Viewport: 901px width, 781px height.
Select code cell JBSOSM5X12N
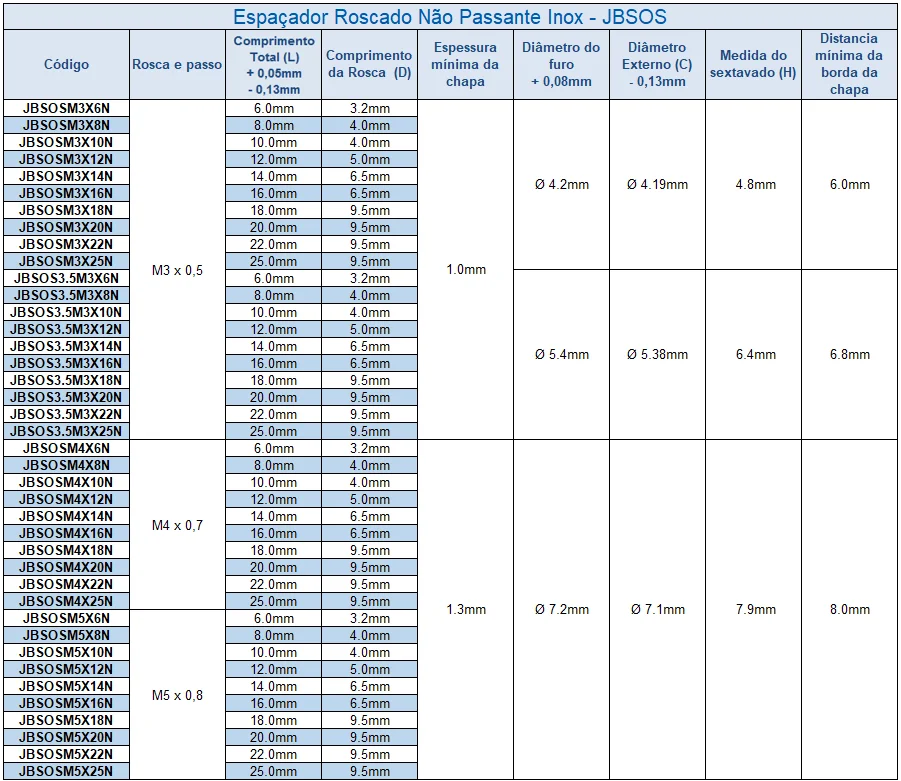[67, 669]
